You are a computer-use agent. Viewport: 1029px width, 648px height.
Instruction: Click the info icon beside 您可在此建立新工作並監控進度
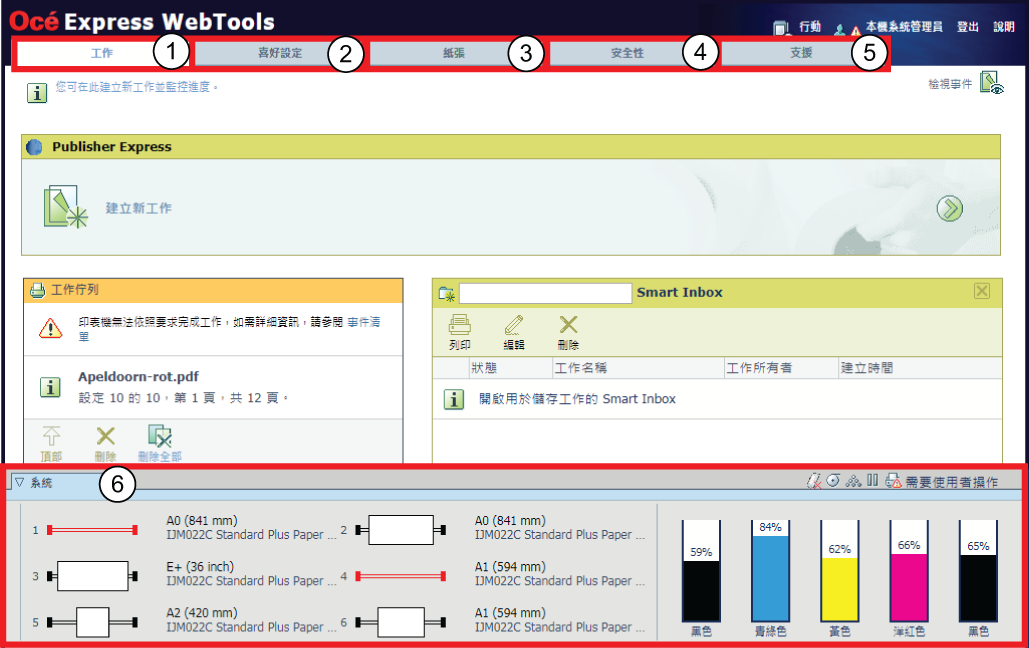click(37, 93)
